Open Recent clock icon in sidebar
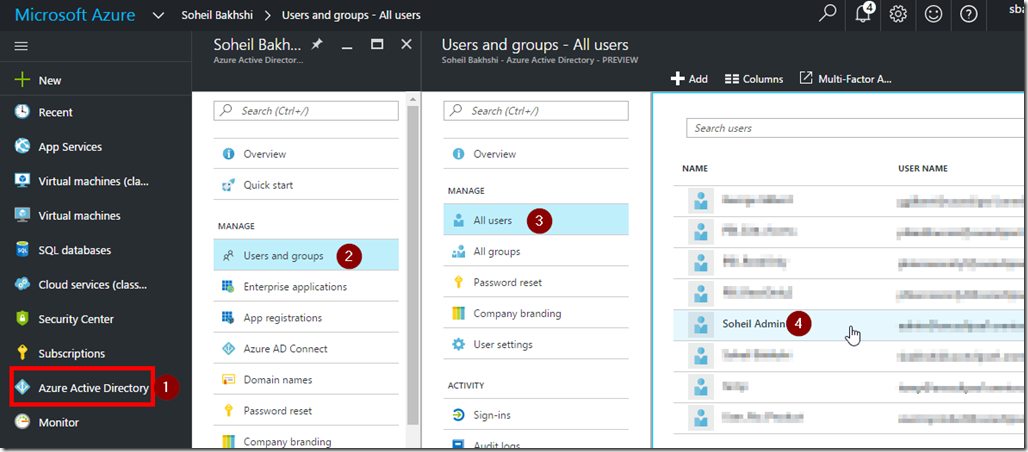The height and width of the screenshot is (452, 1028). [22, 112]
